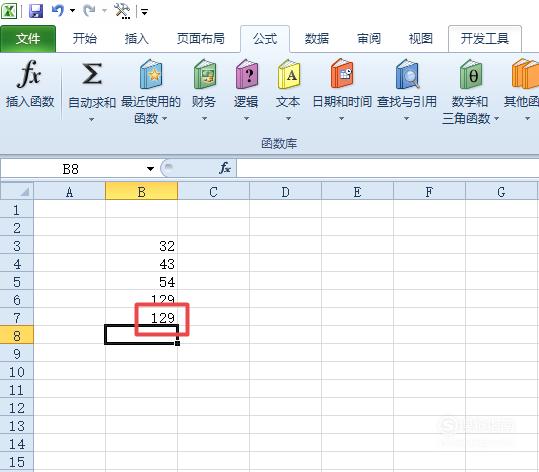Open the 文件 file tab
This screenshot has width=539, height=472.
28,39
